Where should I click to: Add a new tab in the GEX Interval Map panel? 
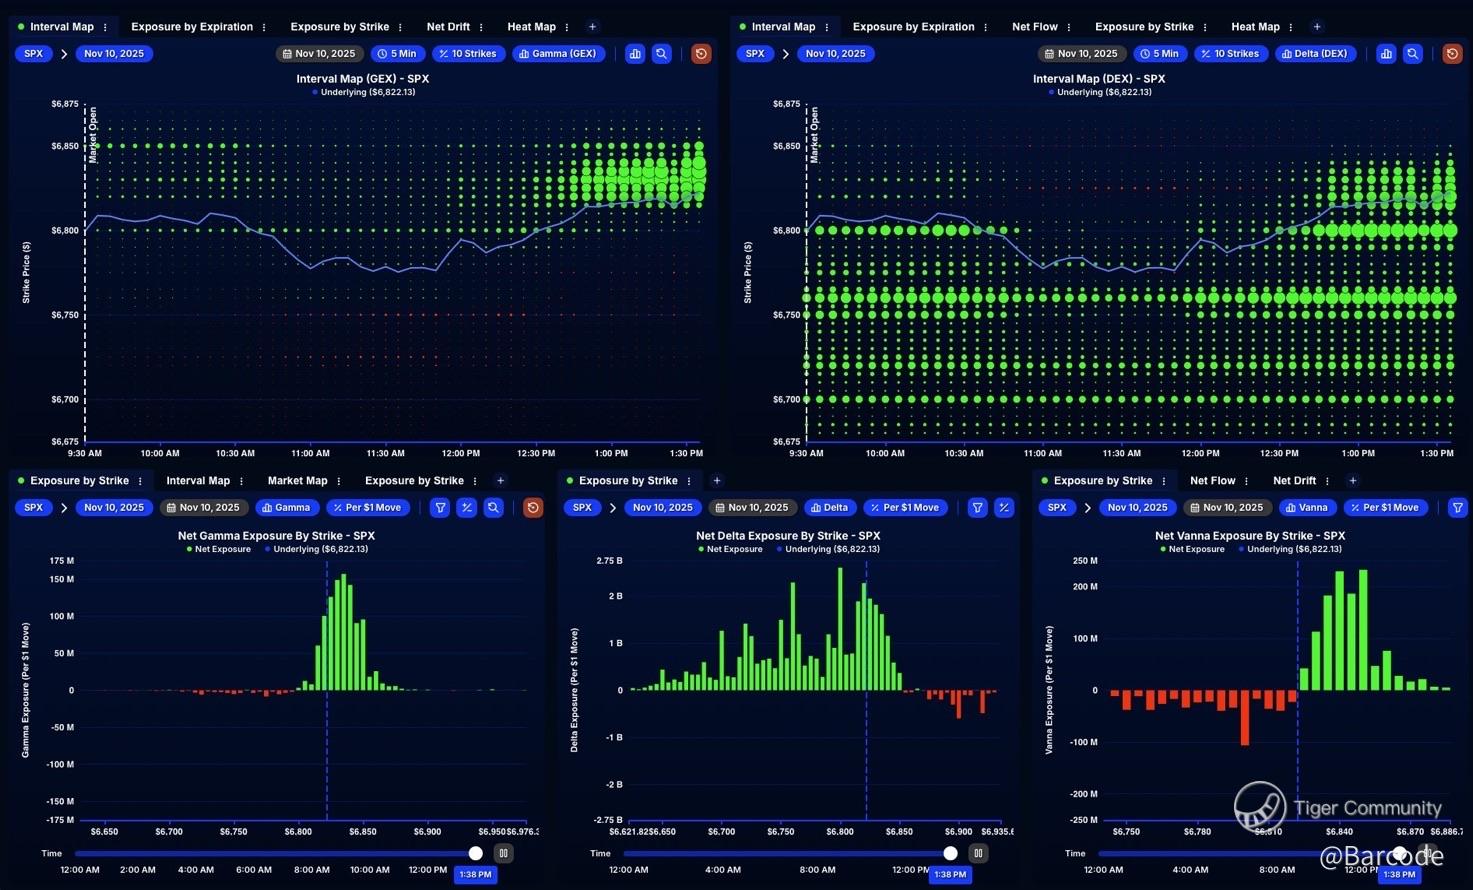[592, 27]
